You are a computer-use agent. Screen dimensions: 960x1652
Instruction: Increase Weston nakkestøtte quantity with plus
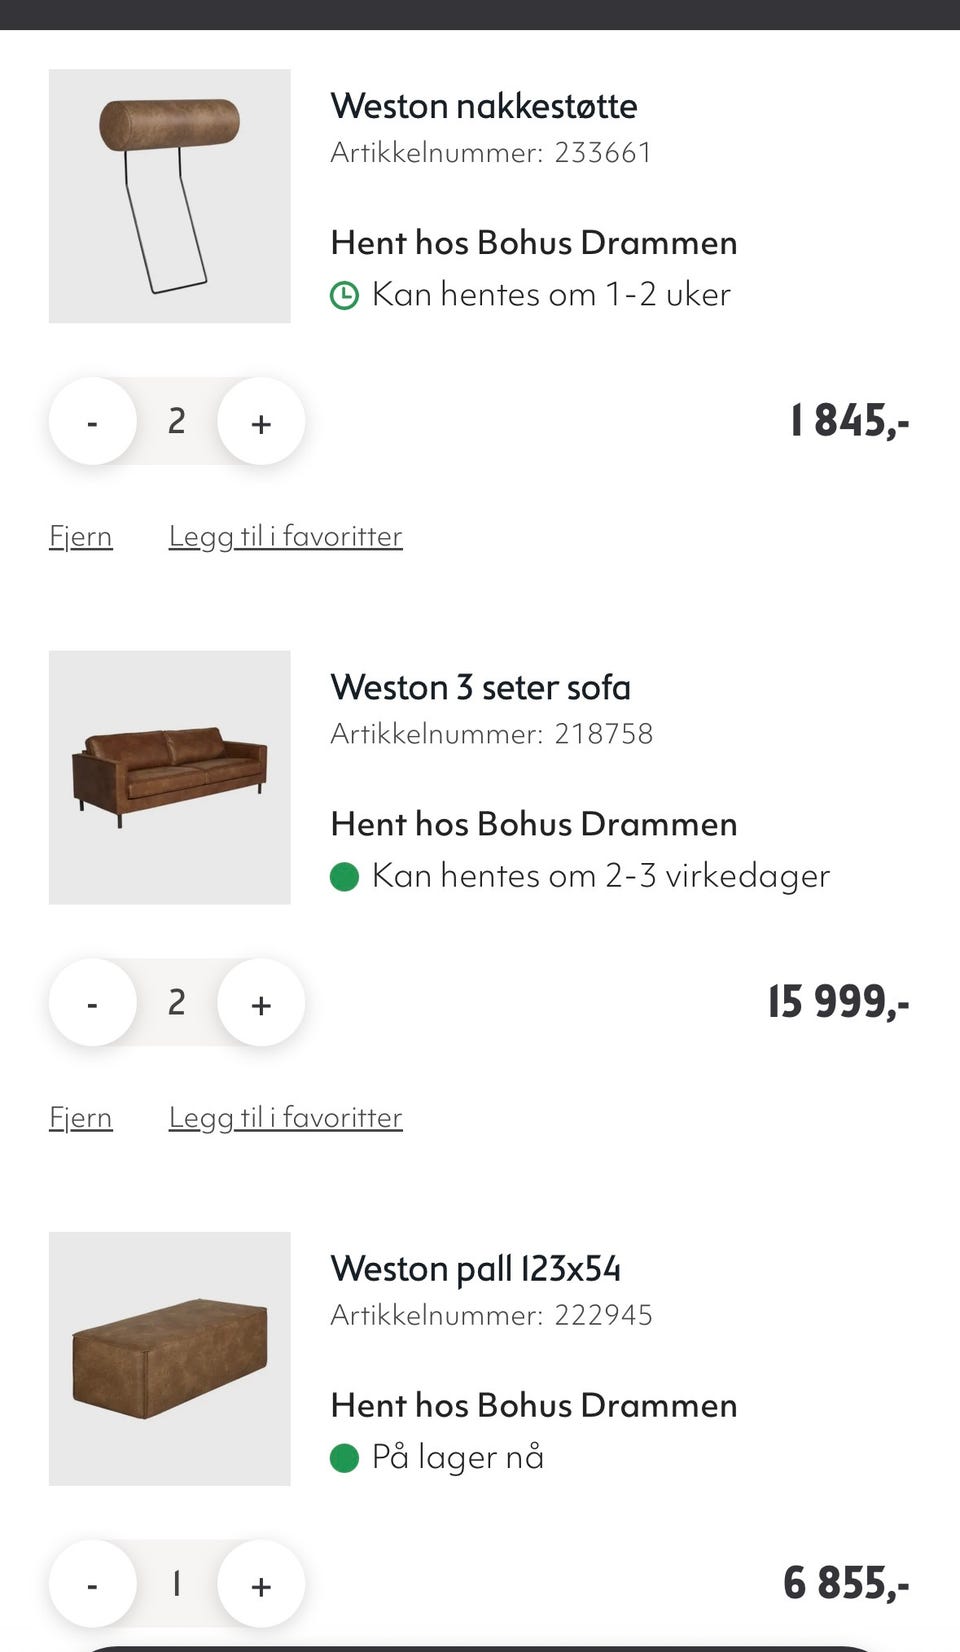coord(261,422)
